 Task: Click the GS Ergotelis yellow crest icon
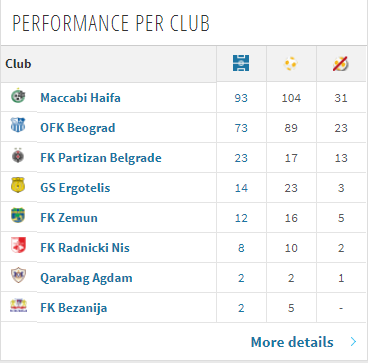click(18, 186)
